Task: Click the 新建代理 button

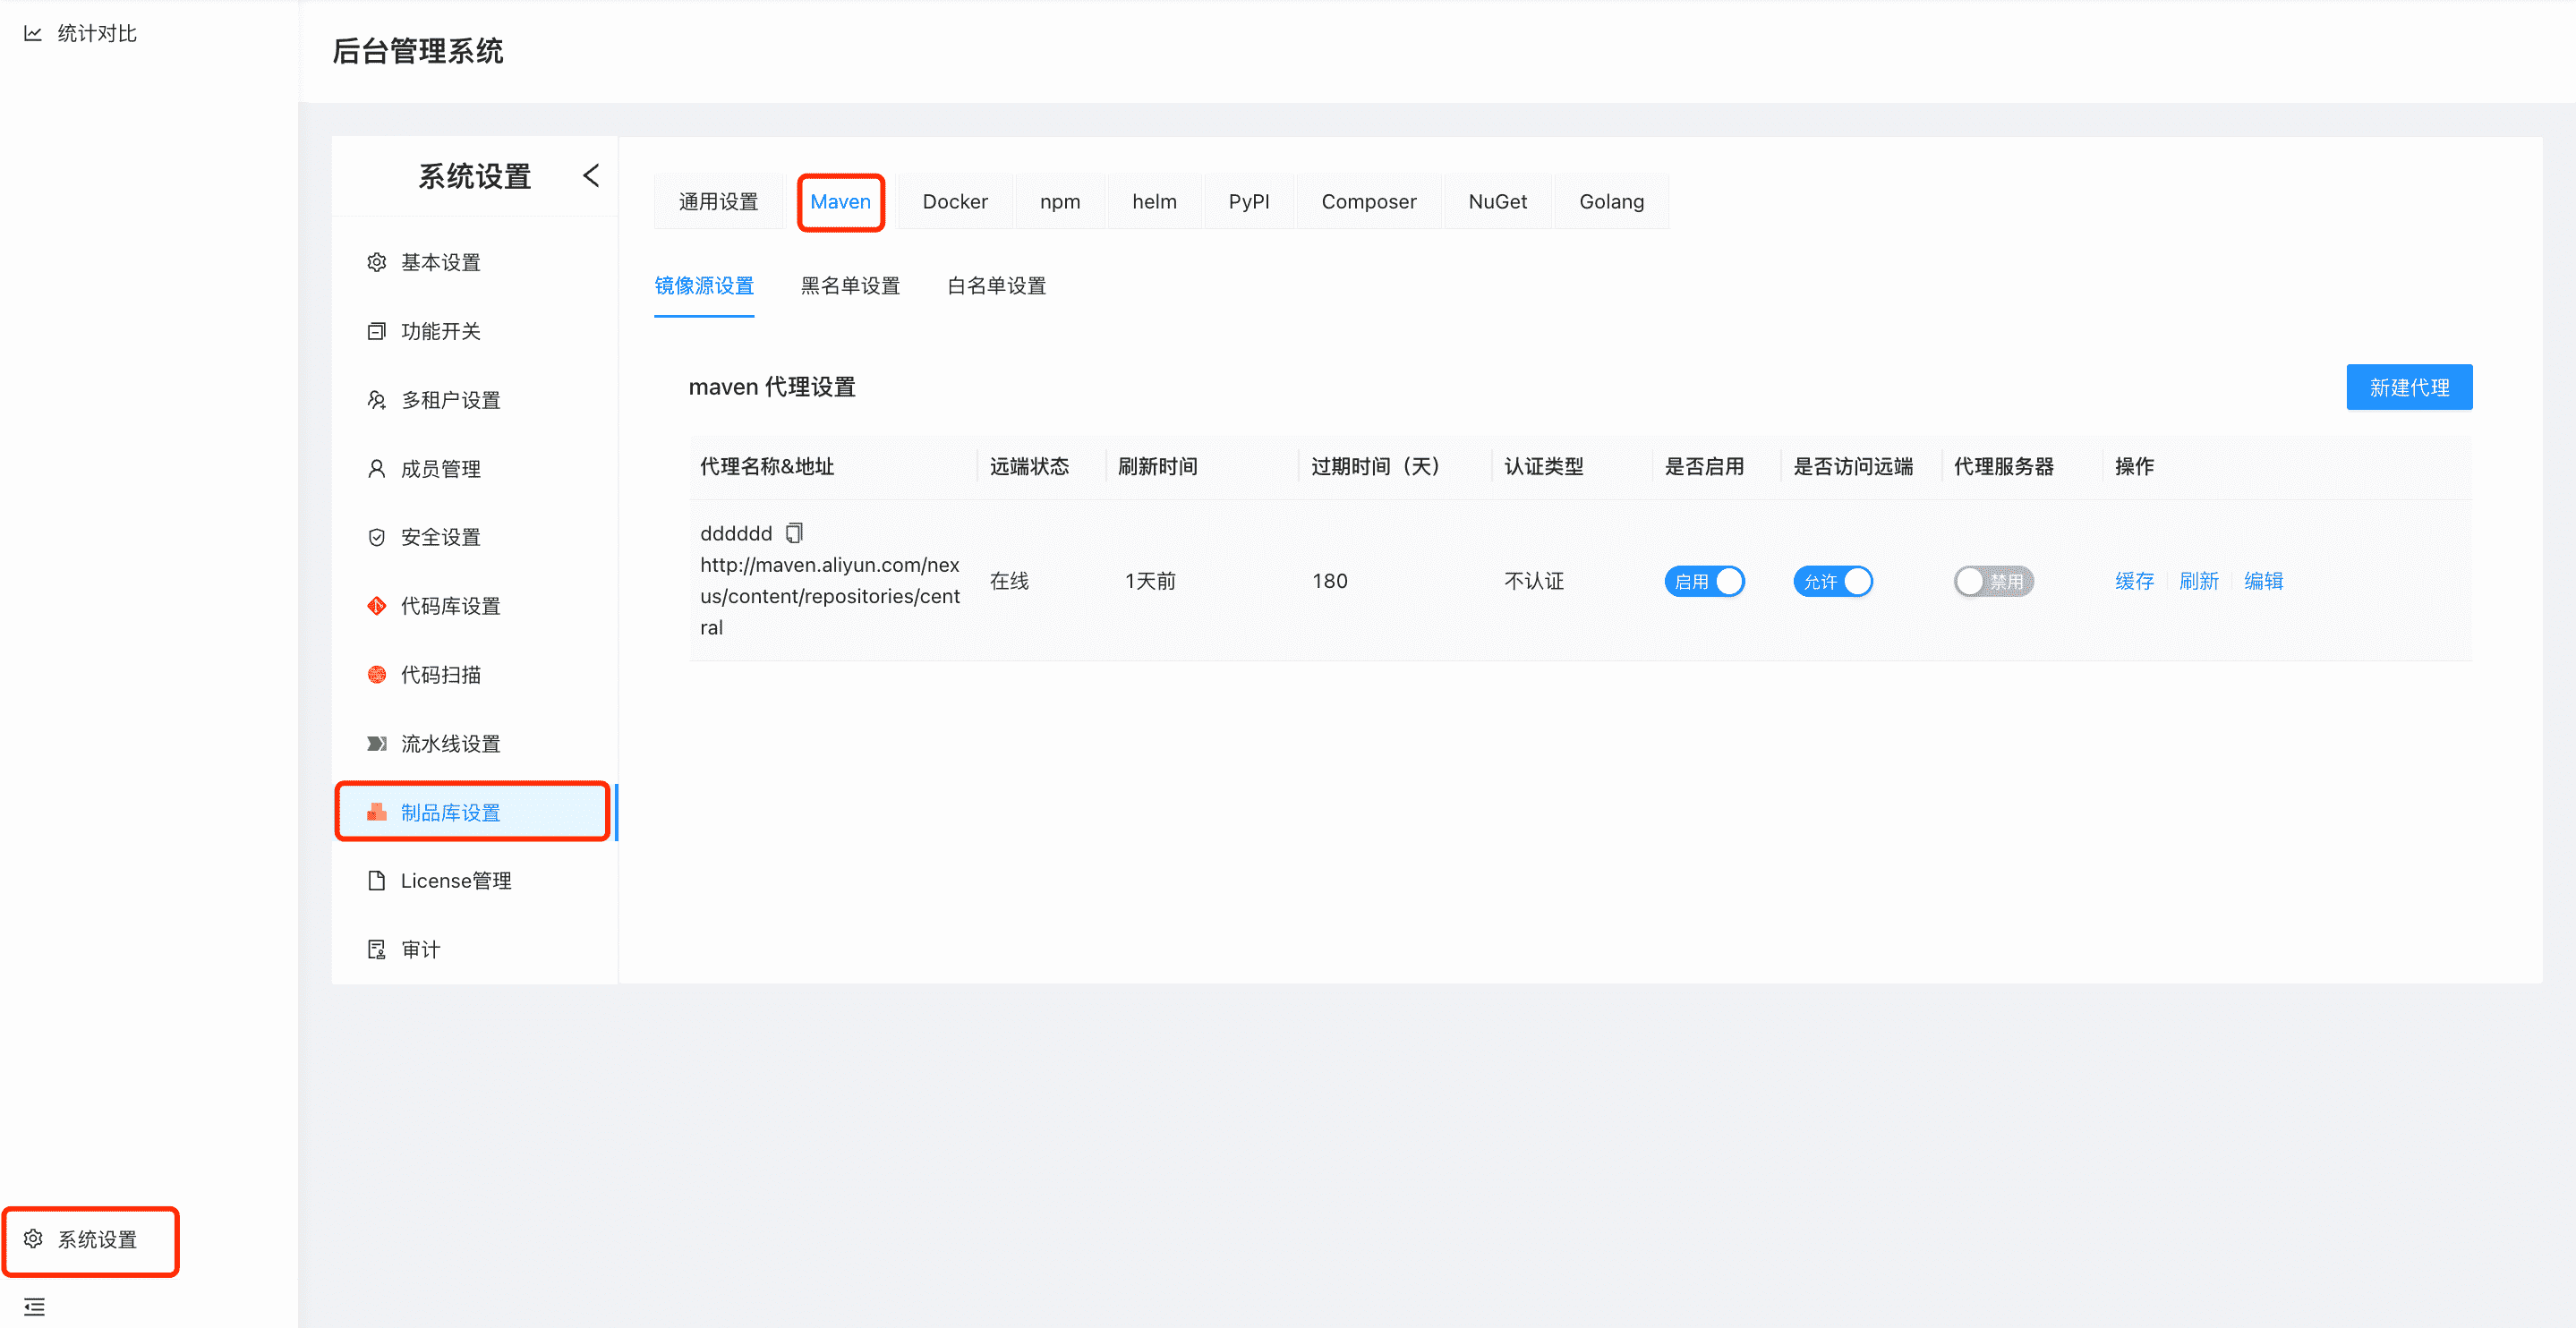Action: tap(2409, 387)
